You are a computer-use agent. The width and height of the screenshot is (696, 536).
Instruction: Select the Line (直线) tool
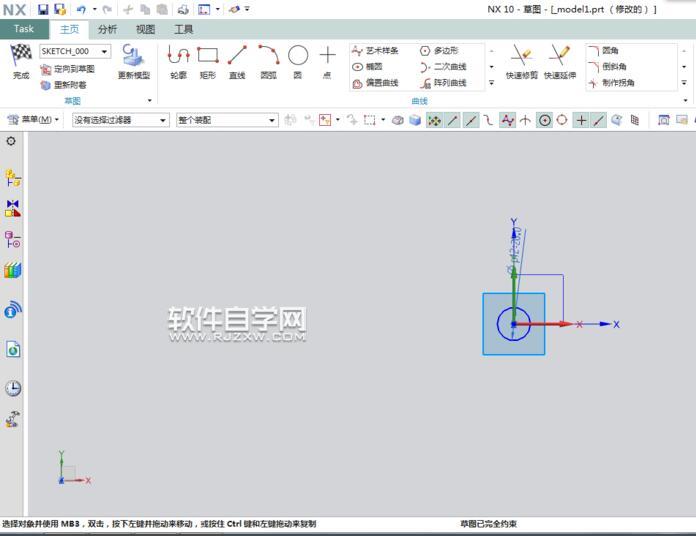237,62
